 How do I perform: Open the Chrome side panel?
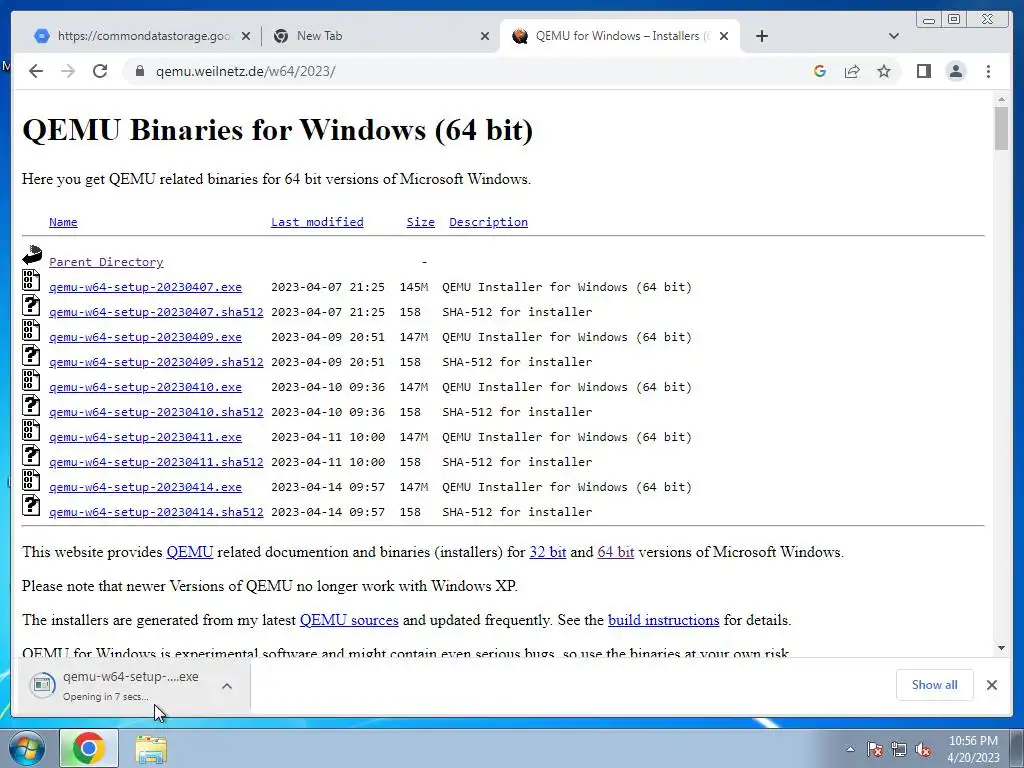[923, 71]
